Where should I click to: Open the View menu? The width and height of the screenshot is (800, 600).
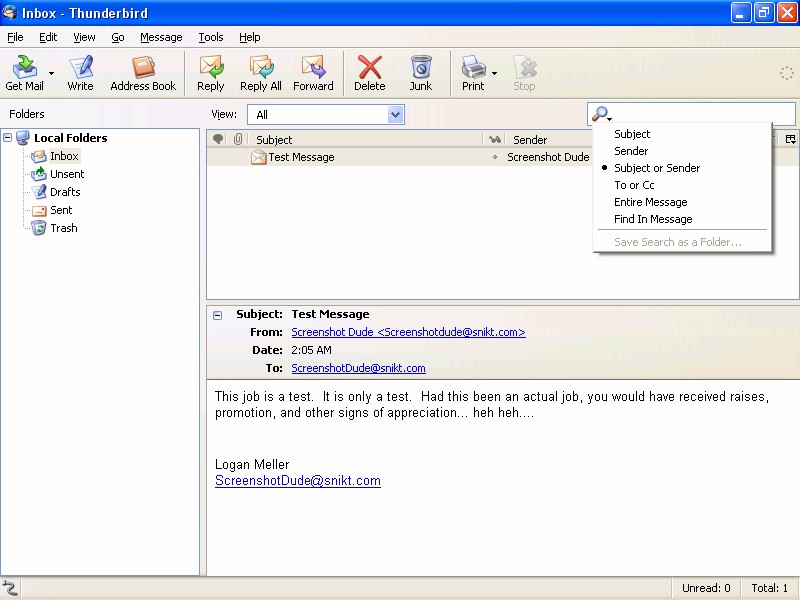tap(84, 37)
